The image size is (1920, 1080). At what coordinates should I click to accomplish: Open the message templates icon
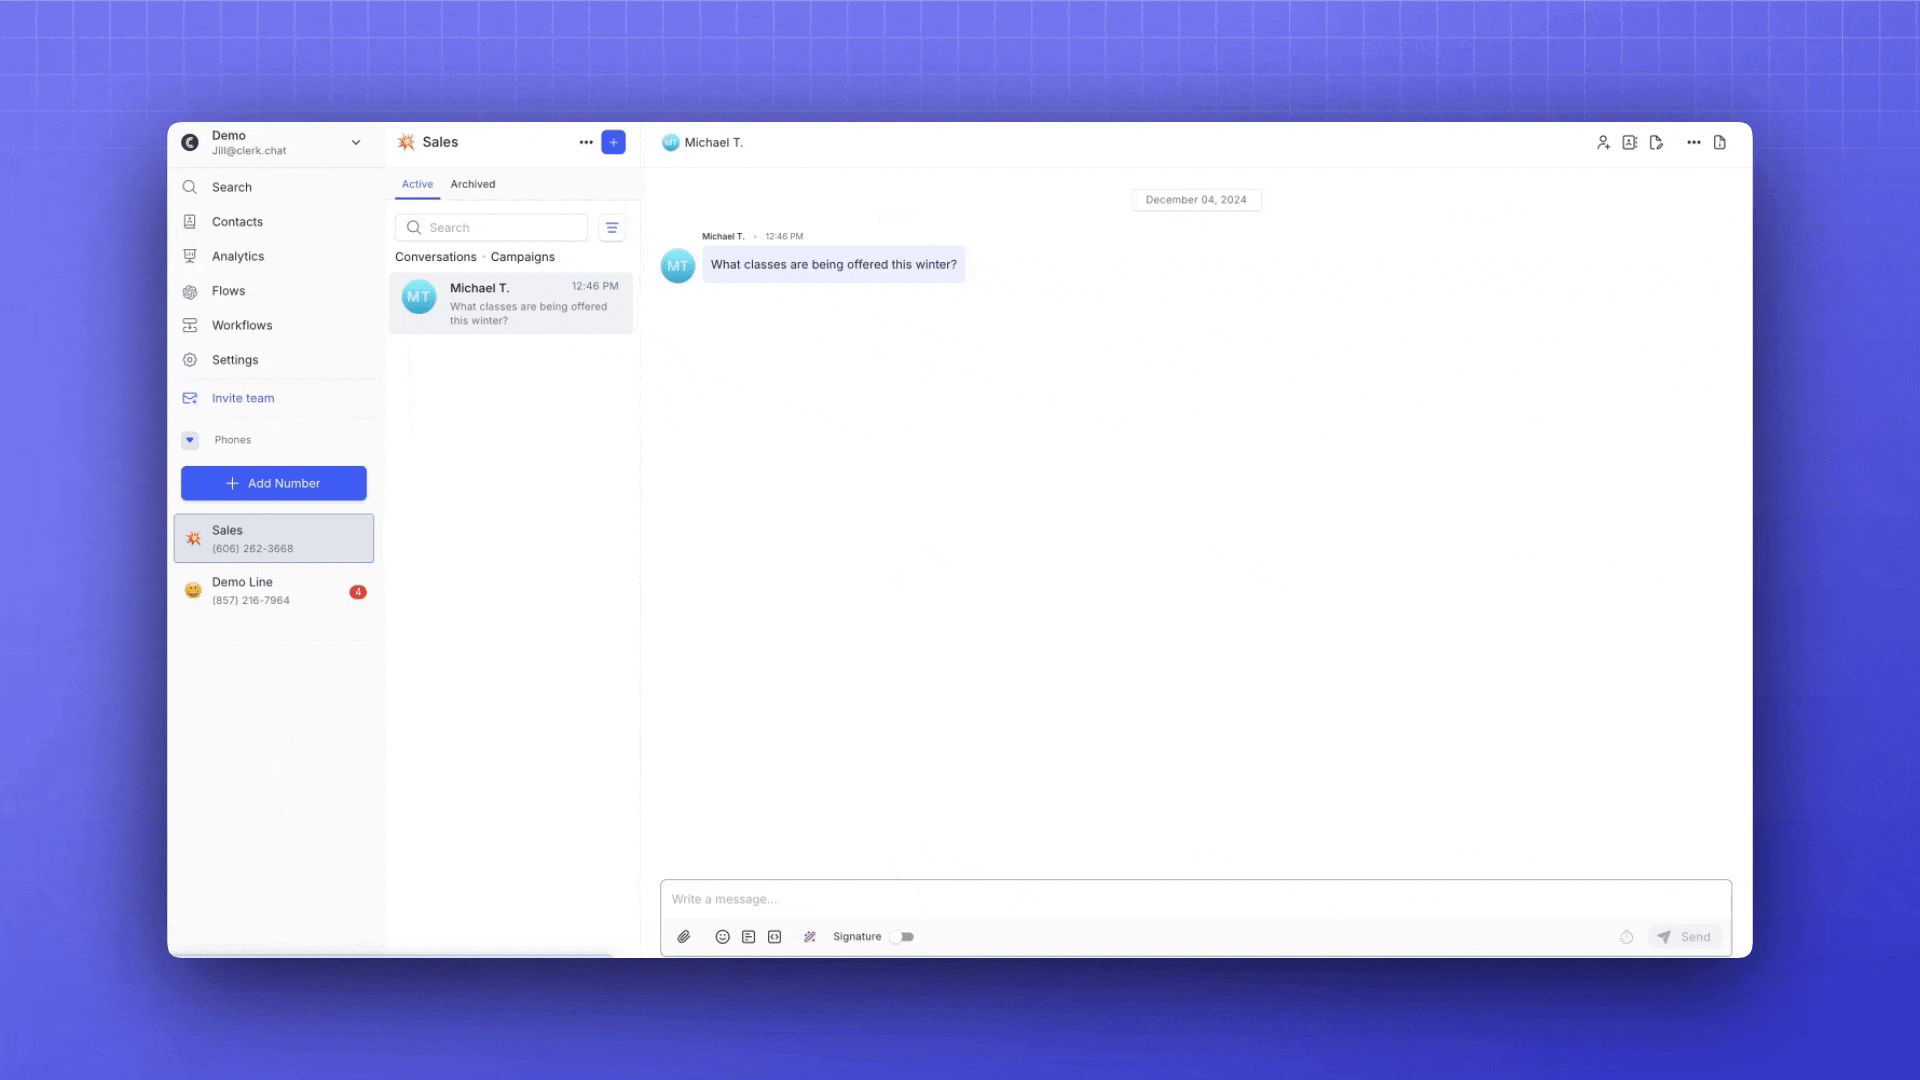pos(748,937)
